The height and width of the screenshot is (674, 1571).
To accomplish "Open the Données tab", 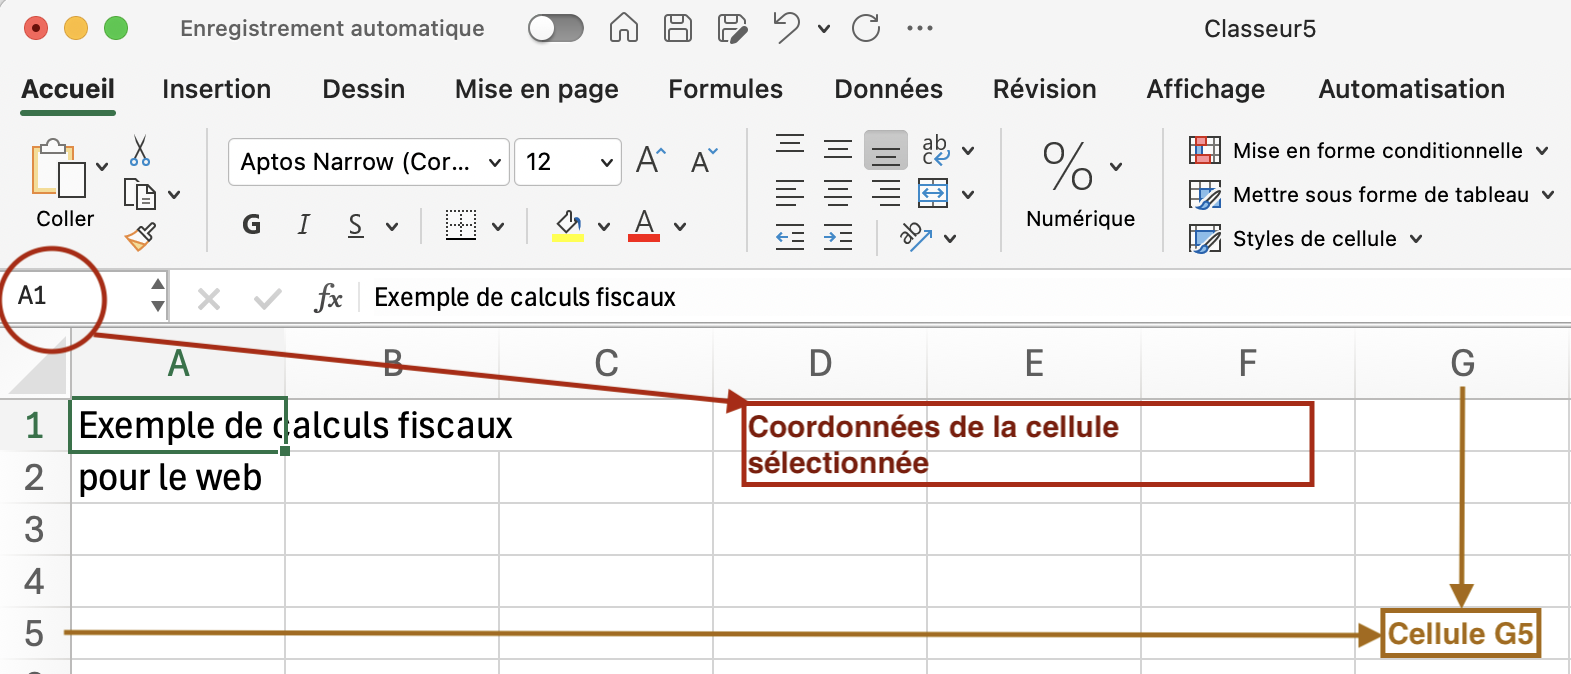I will pyautogui.click(x=889, y=89).
